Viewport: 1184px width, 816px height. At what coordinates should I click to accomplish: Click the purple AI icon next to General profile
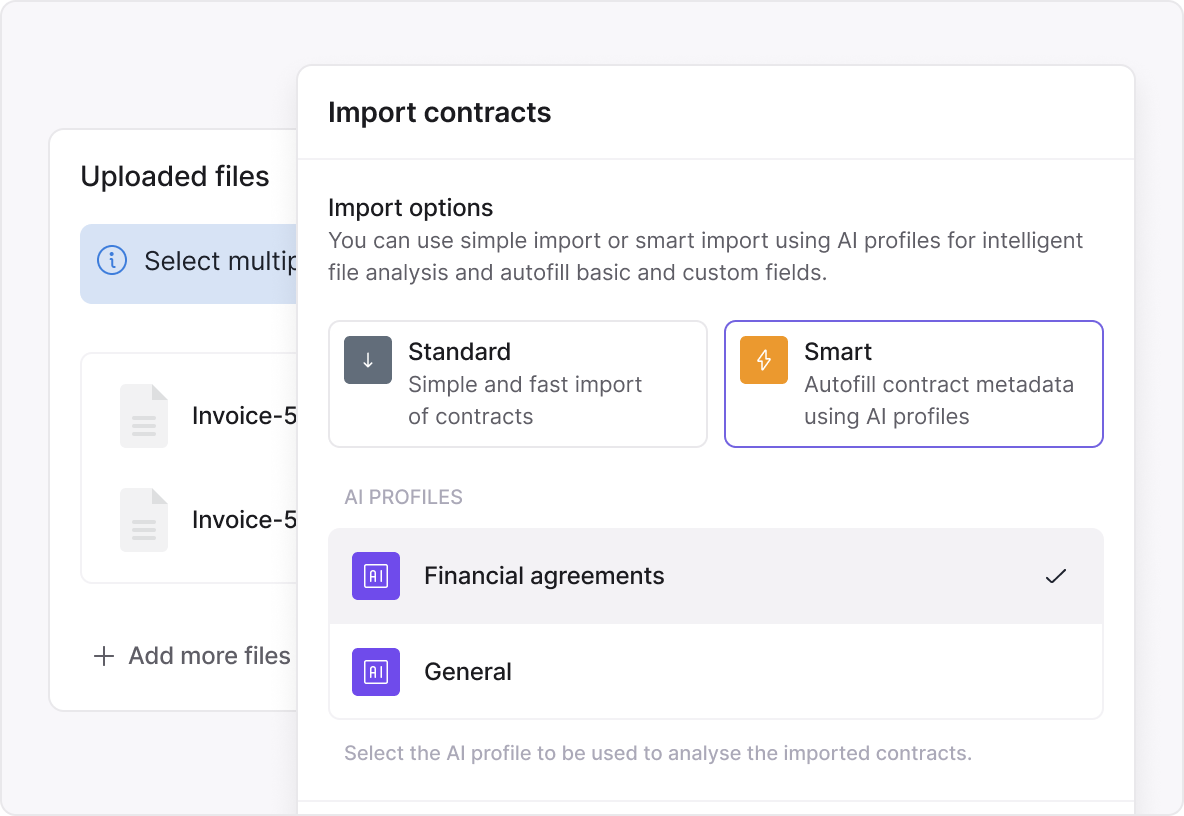[375, 672]
